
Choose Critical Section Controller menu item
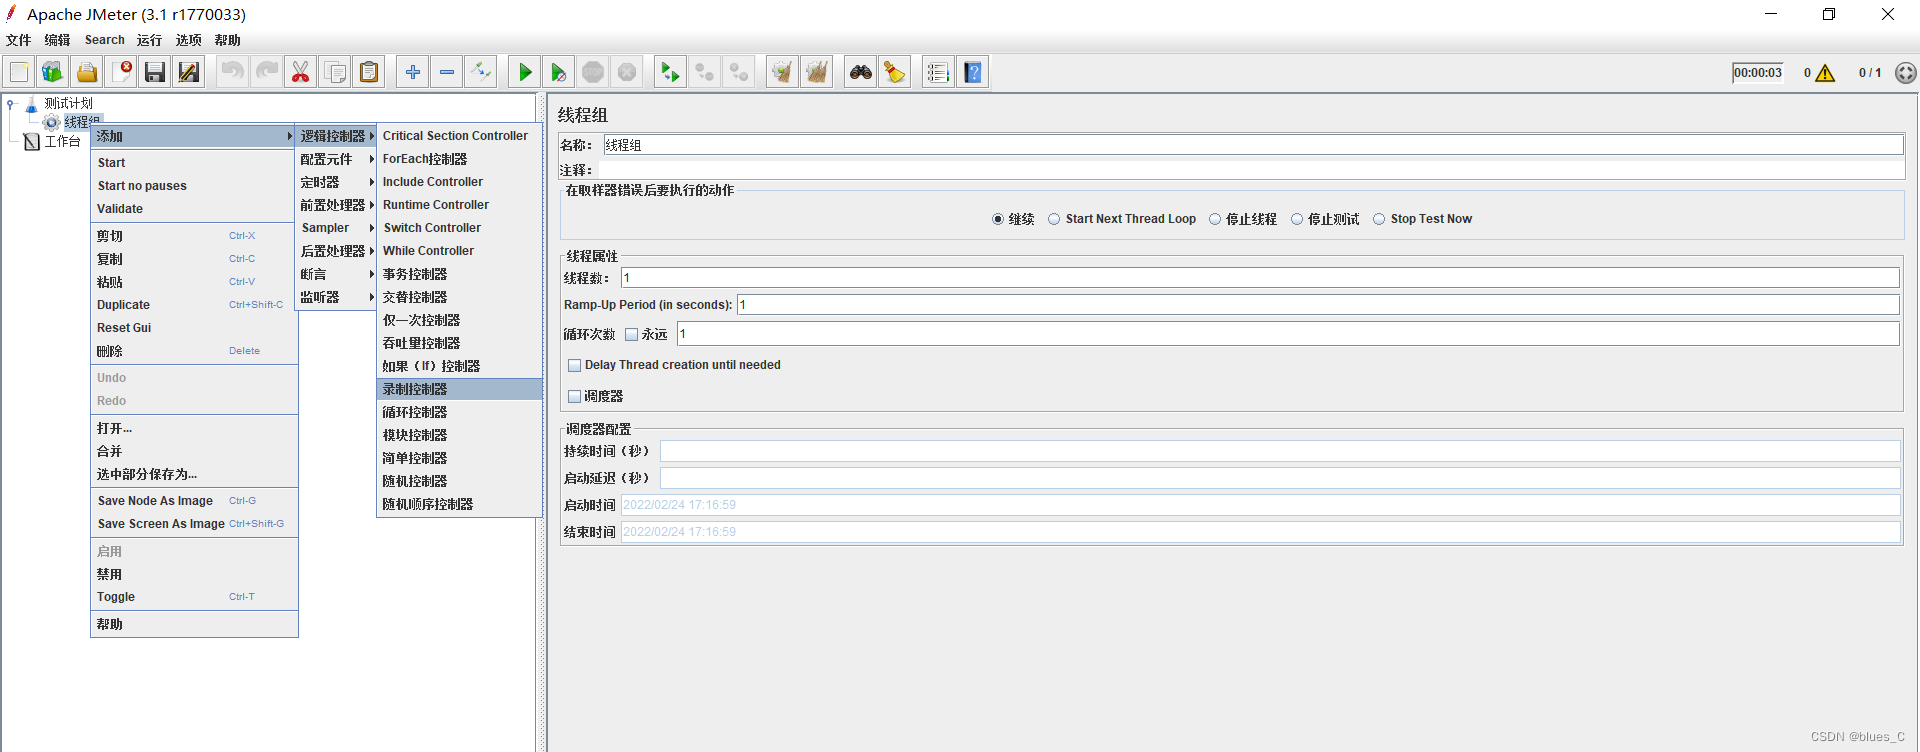(459, 136)
